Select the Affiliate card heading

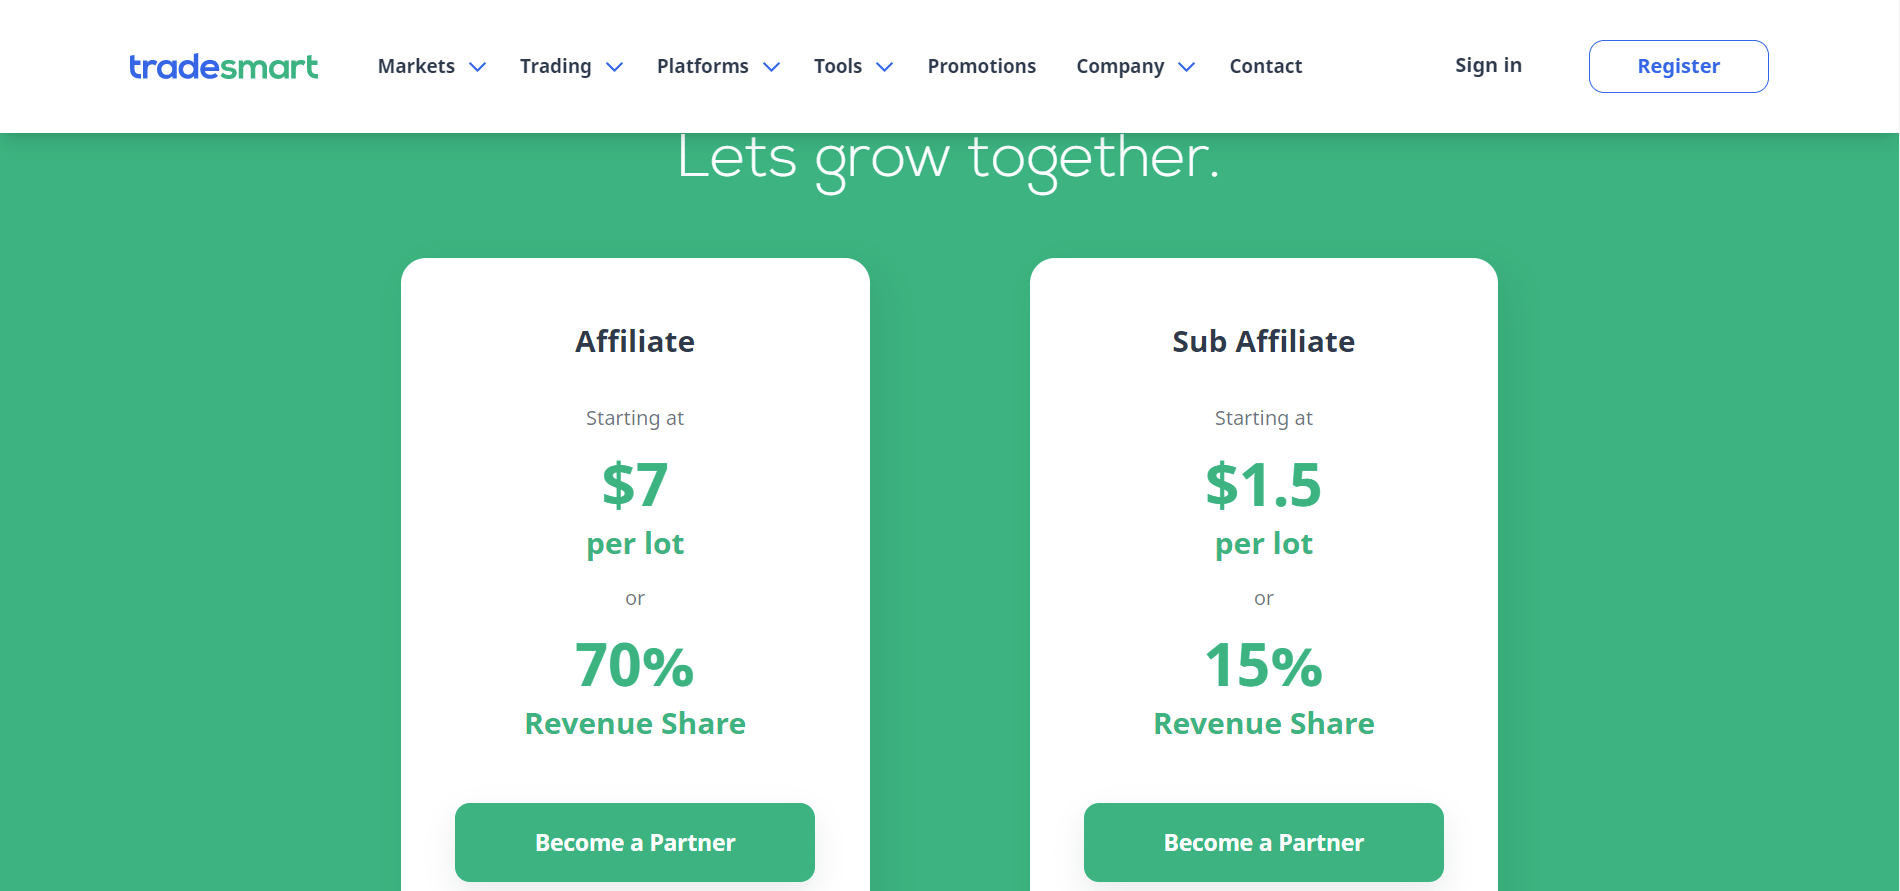click(x=635, y=341)
